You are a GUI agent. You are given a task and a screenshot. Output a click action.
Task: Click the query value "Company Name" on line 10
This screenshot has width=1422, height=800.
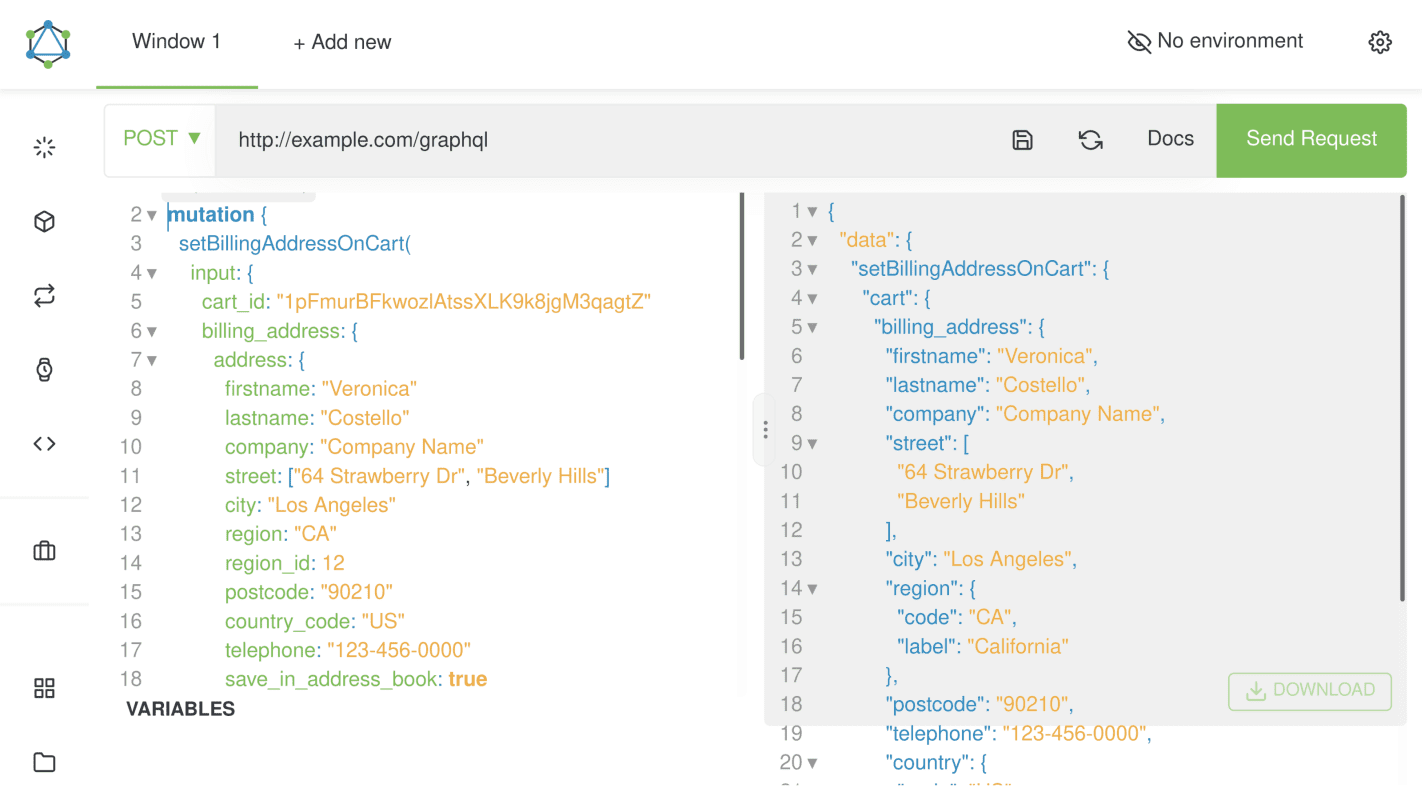(402, 447)
